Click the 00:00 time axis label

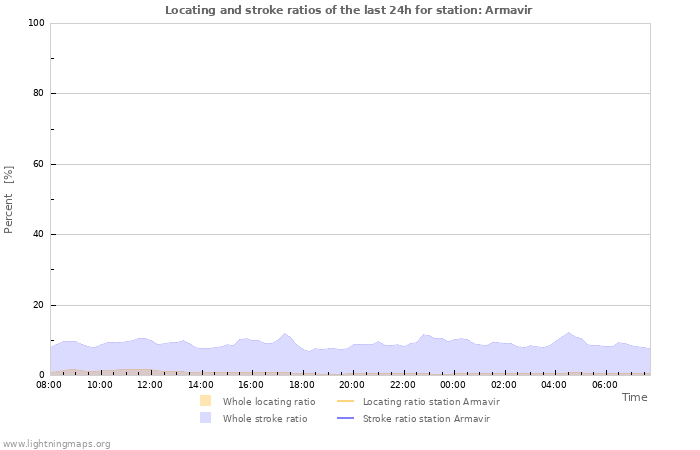[x=453, y=384]
